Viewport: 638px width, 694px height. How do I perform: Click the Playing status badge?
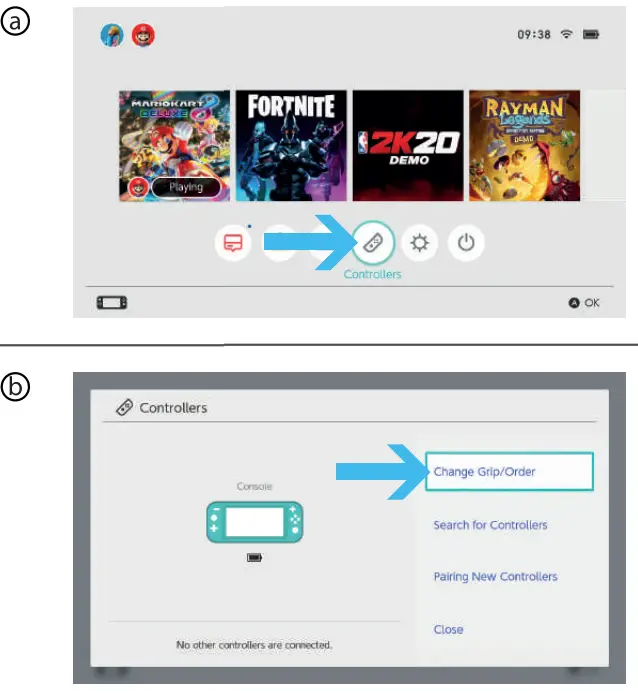tap(186, 187)
